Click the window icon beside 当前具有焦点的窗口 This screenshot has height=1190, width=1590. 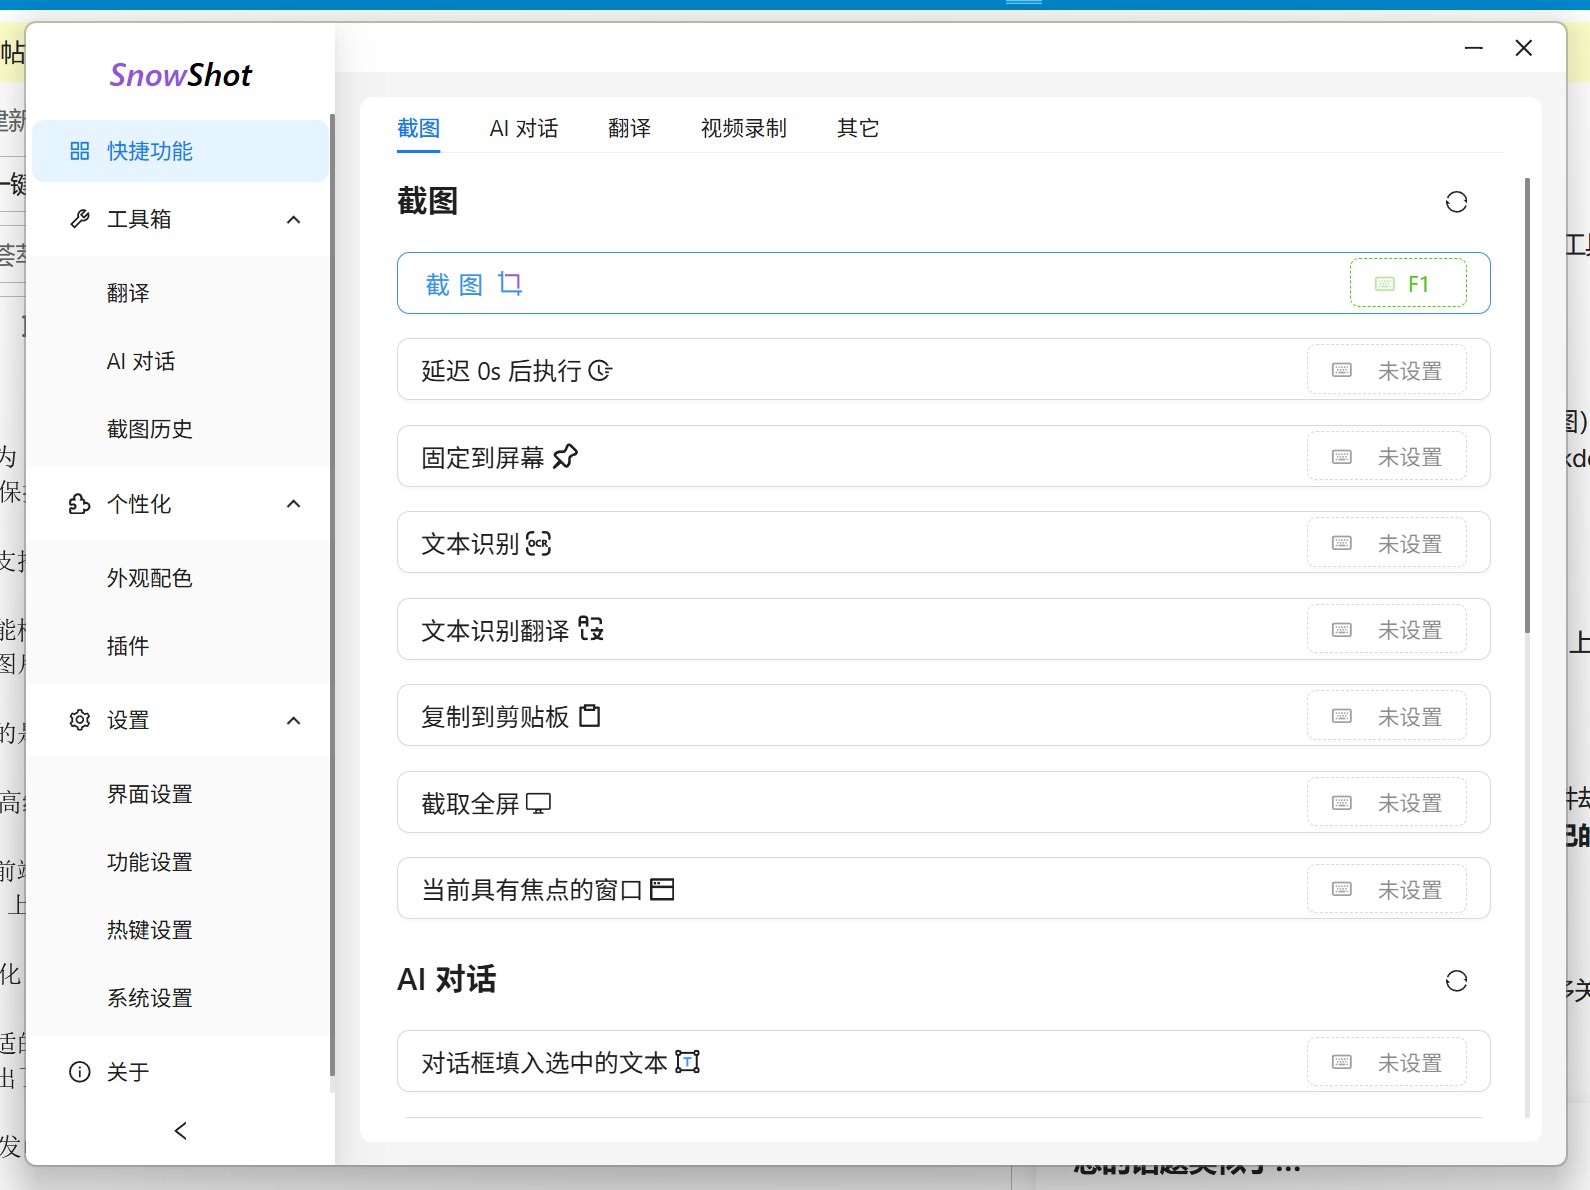click(x=662, y=889)
